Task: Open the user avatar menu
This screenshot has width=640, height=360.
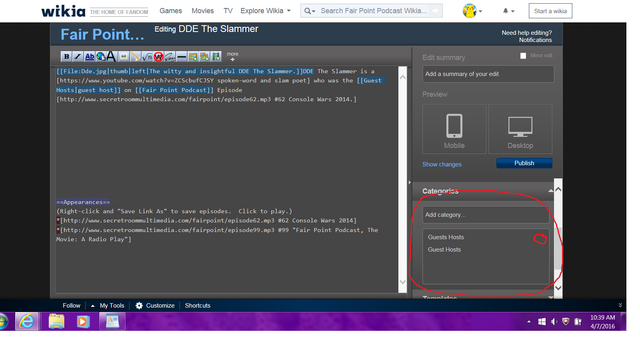Action: (x=472, y=11)
